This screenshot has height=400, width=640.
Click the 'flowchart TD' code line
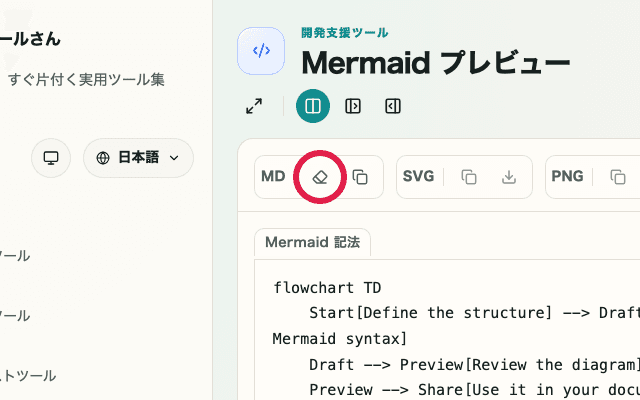click(327, 288)
